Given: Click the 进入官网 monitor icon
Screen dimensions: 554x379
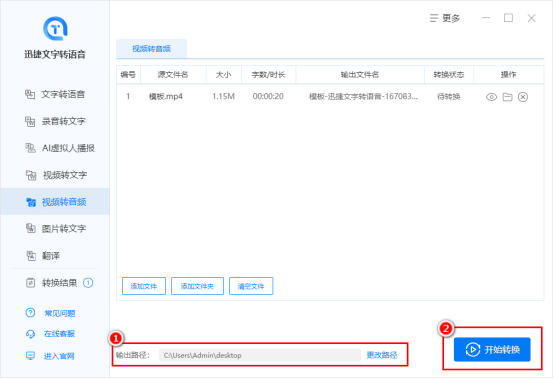Looking at the screenshot, I should pyautogui.click(x=30, y=356).
